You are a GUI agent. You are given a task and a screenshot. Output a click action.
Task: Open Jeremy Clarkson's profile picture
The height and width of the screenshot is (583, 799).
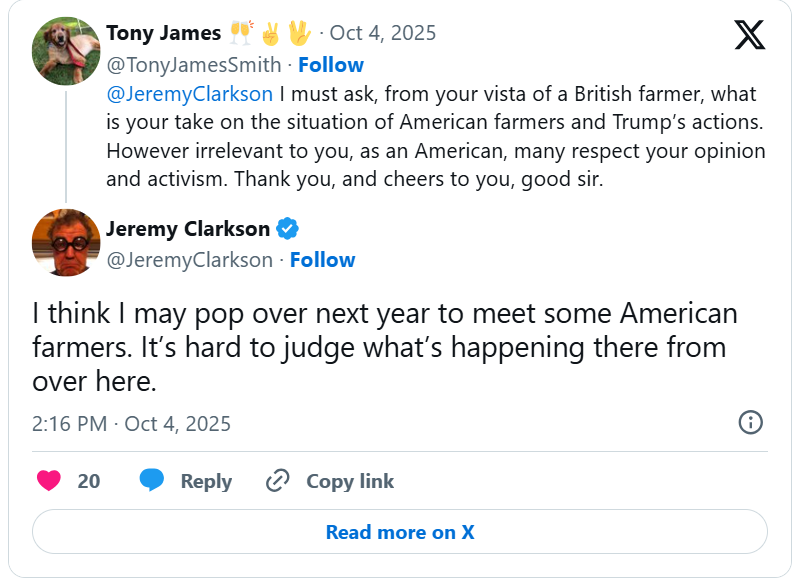(66, 243)
